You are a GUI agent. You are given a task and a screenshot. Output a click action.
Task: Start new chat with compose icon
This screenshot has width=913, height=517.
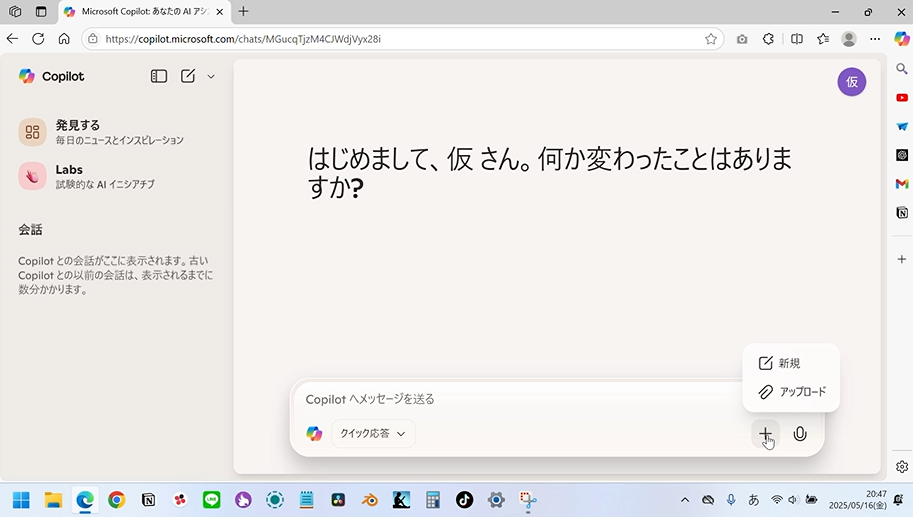coord(188,76)
